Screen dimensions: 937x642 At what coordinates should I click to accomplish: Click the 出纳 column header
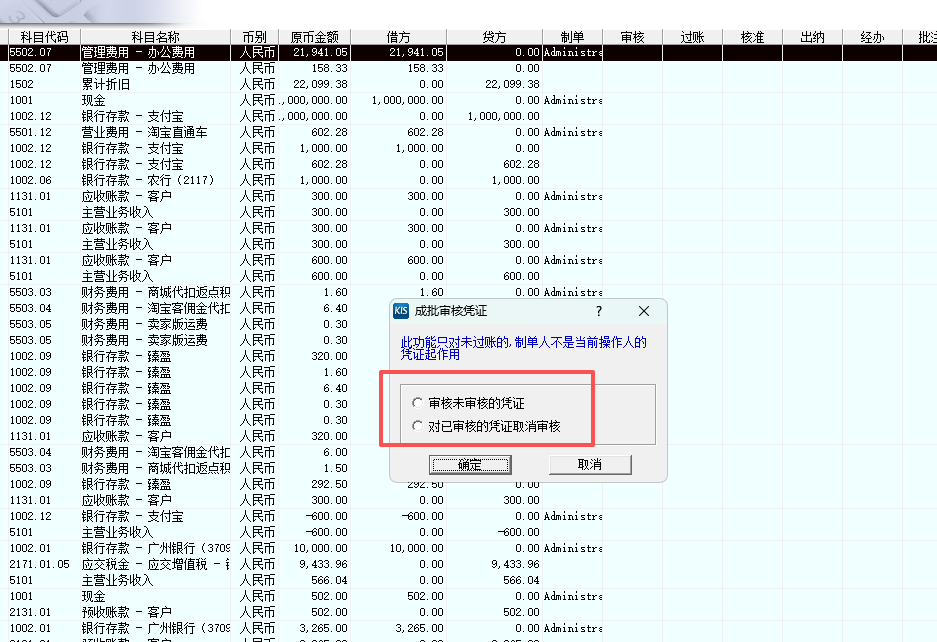point(812,37)
